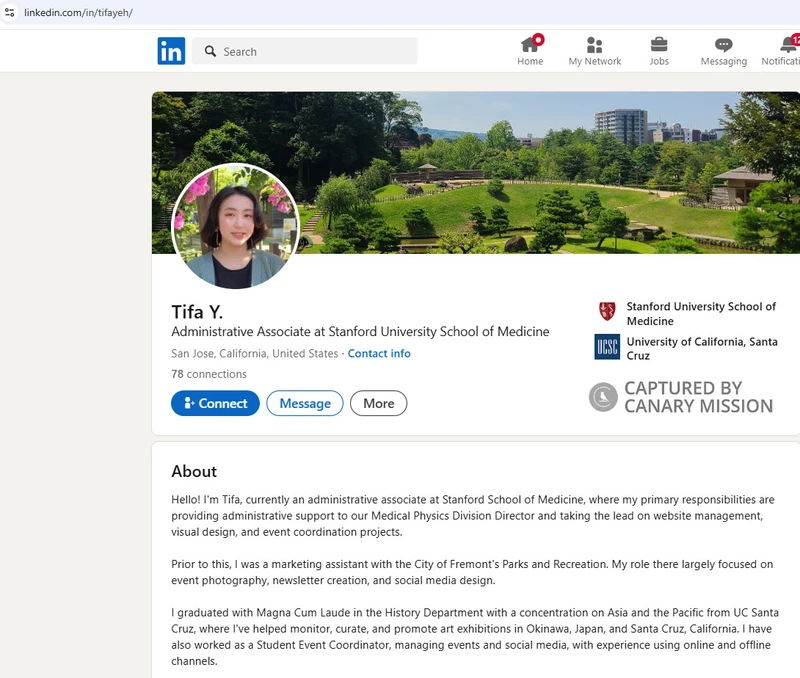View the 78 connections count

[x=209, y=374]
